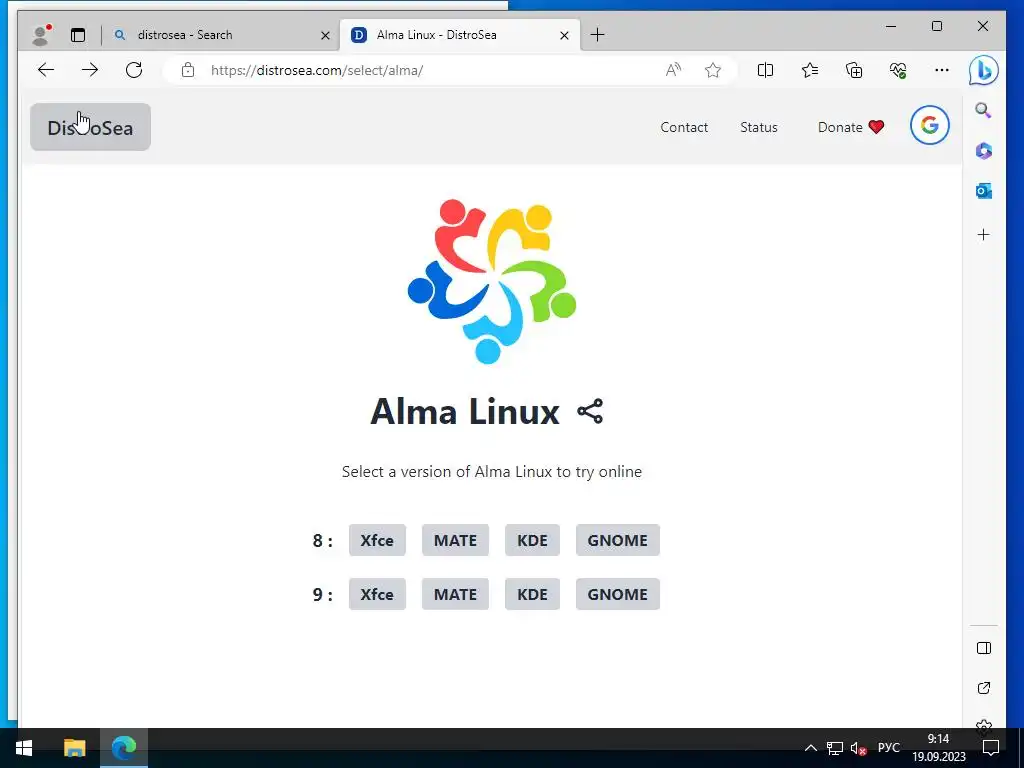Screen dimensions: 1024x768
Task: Show hidden system tray icons
Action: [810, 748]
